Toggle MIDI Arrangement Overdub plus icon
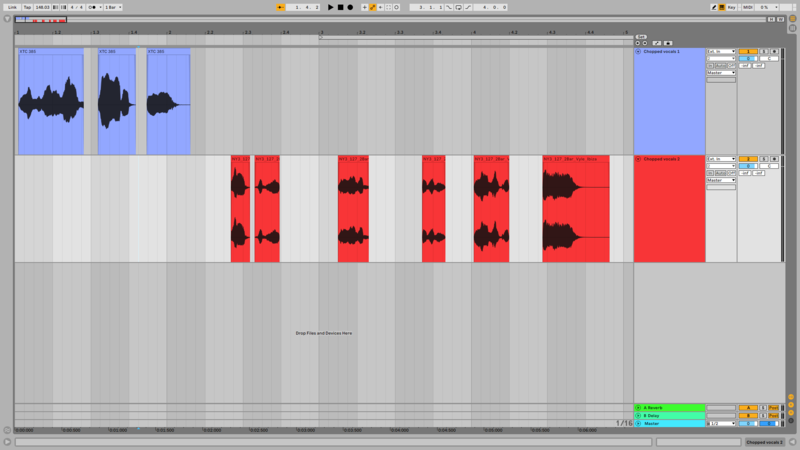 (364, 7)
